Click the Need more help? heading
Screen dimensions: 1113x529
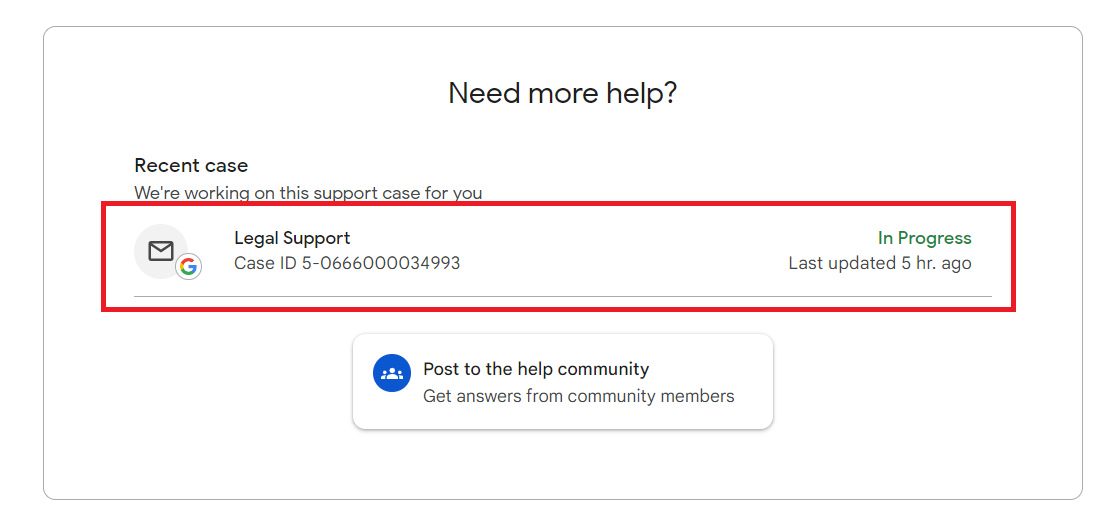tap(562, 93)
